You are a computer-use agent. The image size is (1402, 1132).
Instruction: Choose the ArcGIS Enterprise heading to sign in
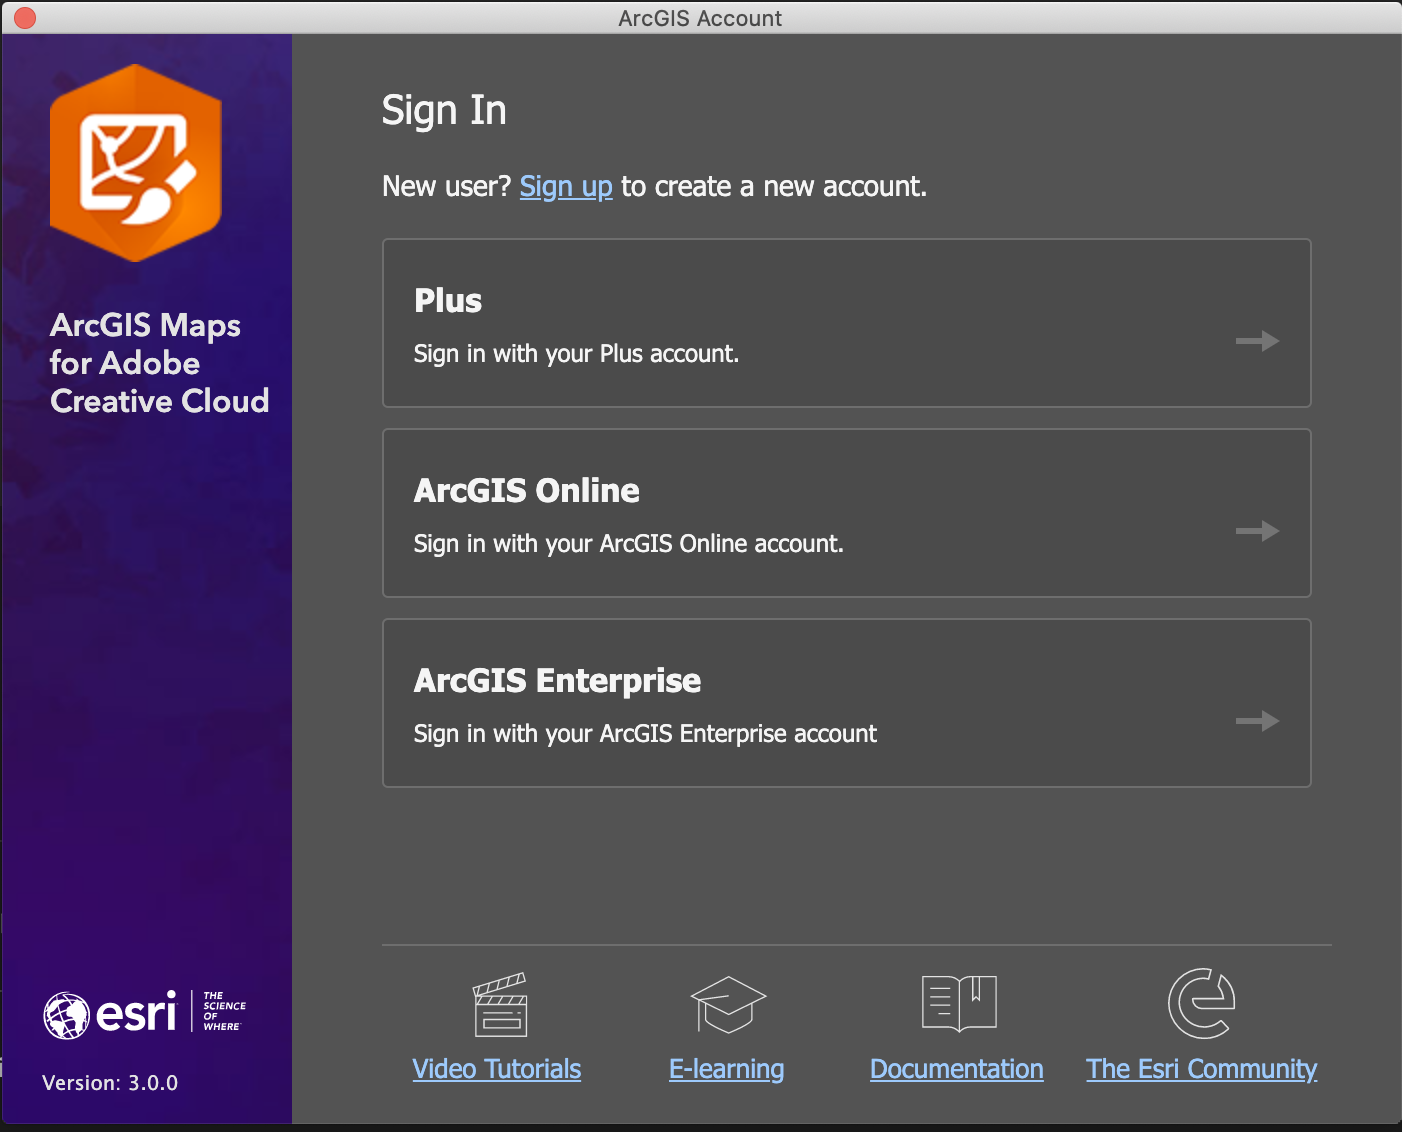click(558, 681)
